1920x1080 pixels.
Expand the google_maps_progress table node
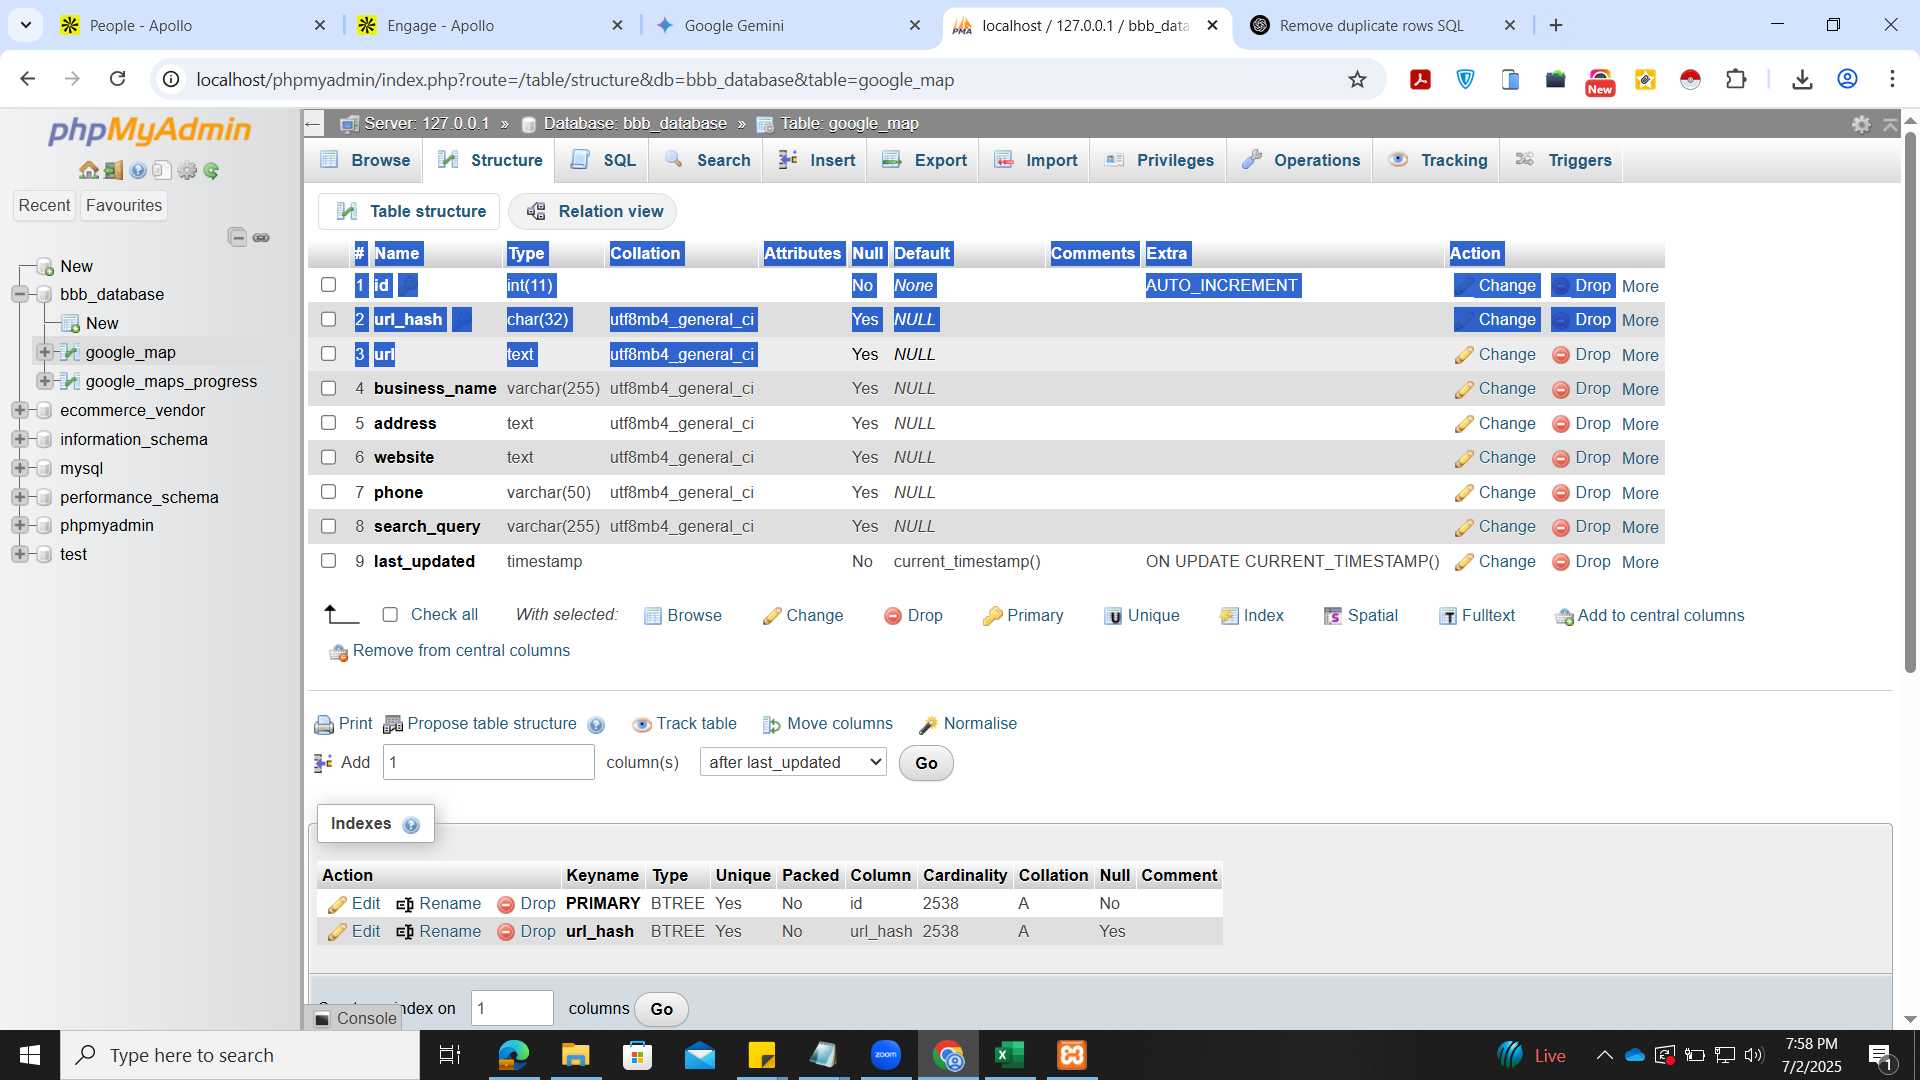pos(44,381)
